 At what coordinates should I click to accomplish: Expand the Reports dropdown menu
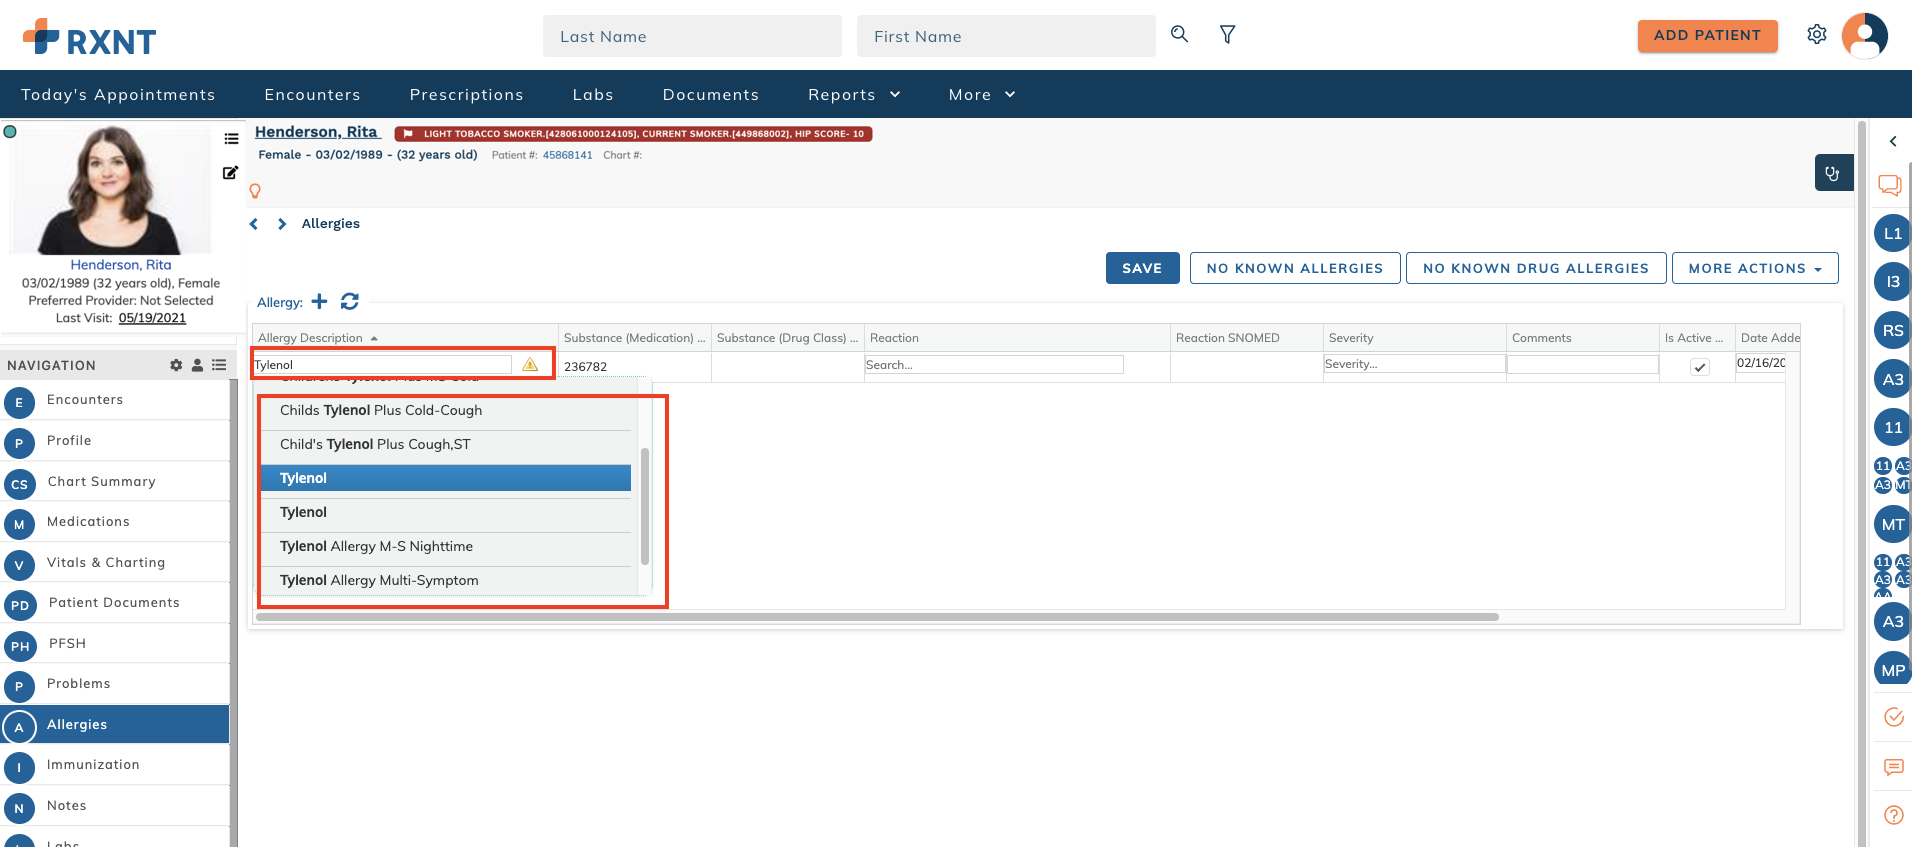(855, 94)
